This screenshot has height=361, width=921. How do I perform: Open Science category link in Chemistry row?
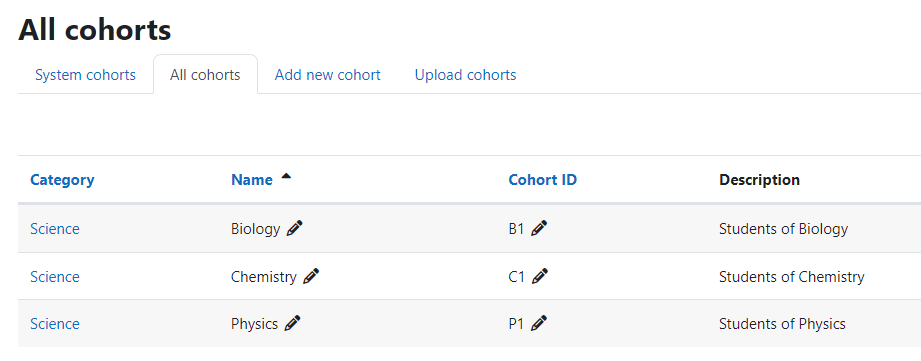pyautogui.click(x=55, y=276)
